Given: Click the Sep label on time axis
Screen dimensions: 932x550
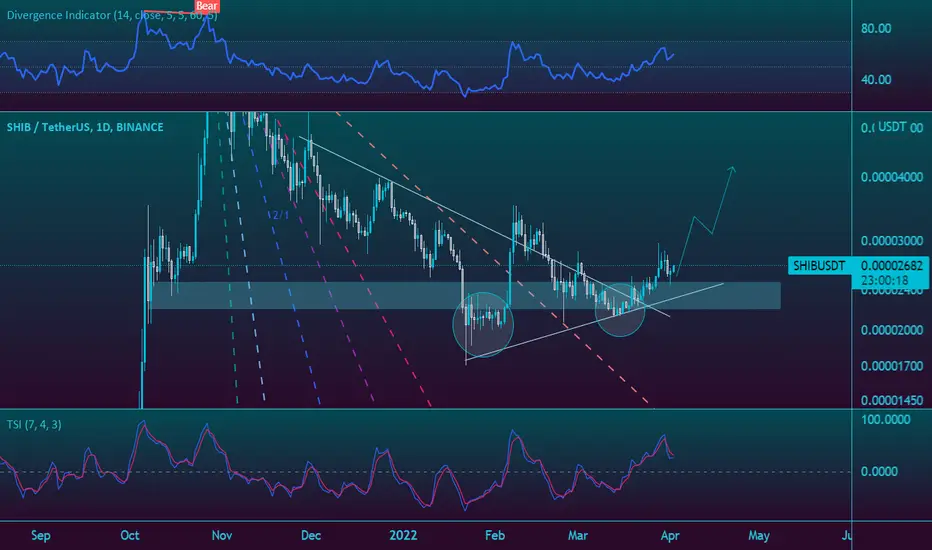Looking at the screenshot, I should 40,536.
